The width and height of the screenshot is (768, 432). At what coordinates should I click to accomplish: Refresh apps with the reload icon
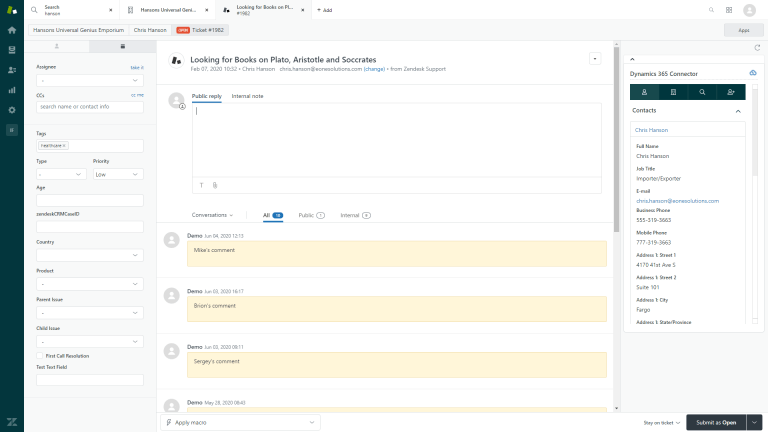point(757,48)
